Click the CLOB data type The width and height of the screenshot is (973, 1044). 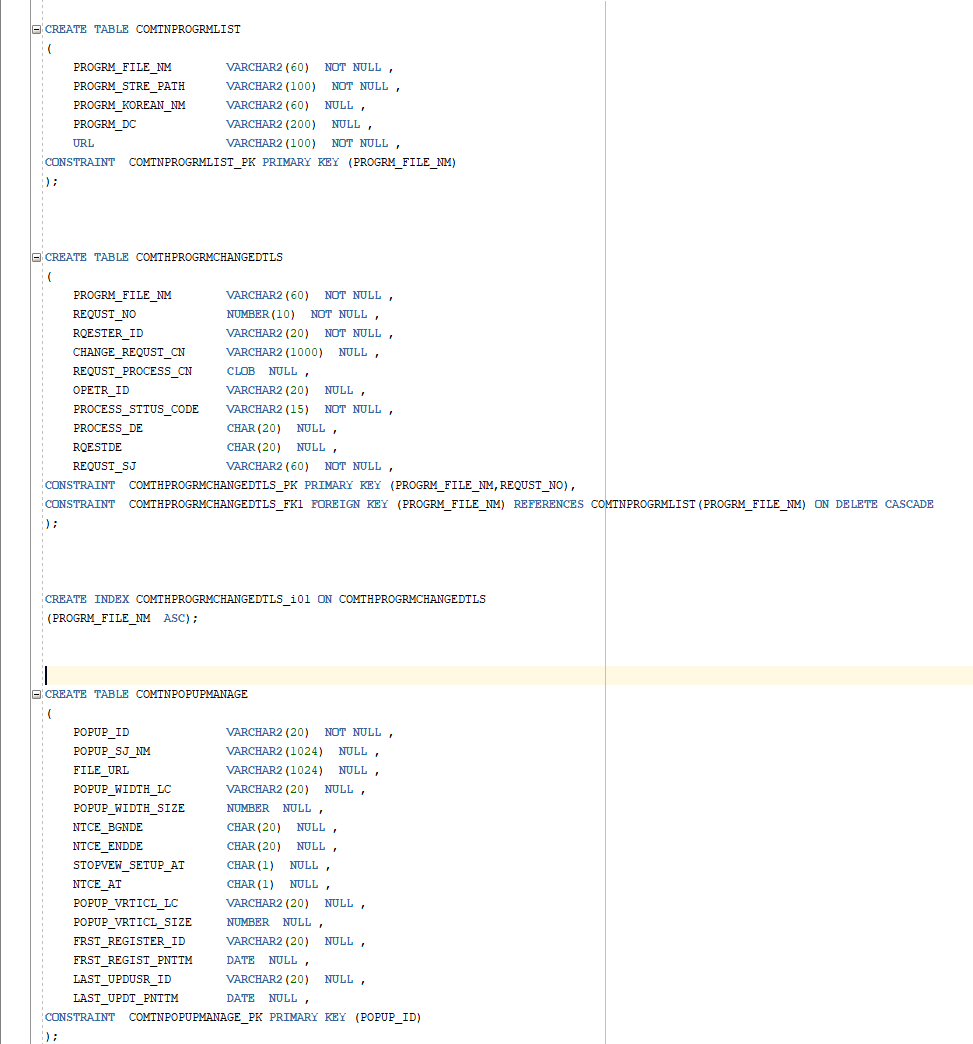(240, 371)
